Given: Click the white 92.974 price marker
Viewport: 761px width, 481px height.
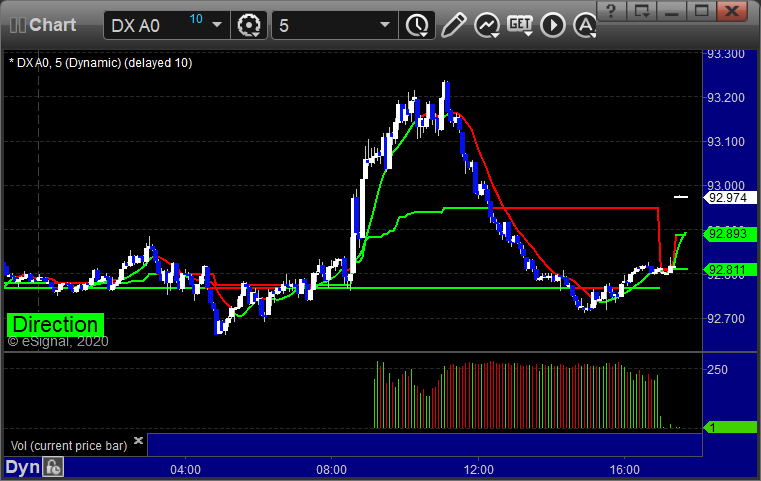Looking at the screenshot, I should tap(730, 198).
